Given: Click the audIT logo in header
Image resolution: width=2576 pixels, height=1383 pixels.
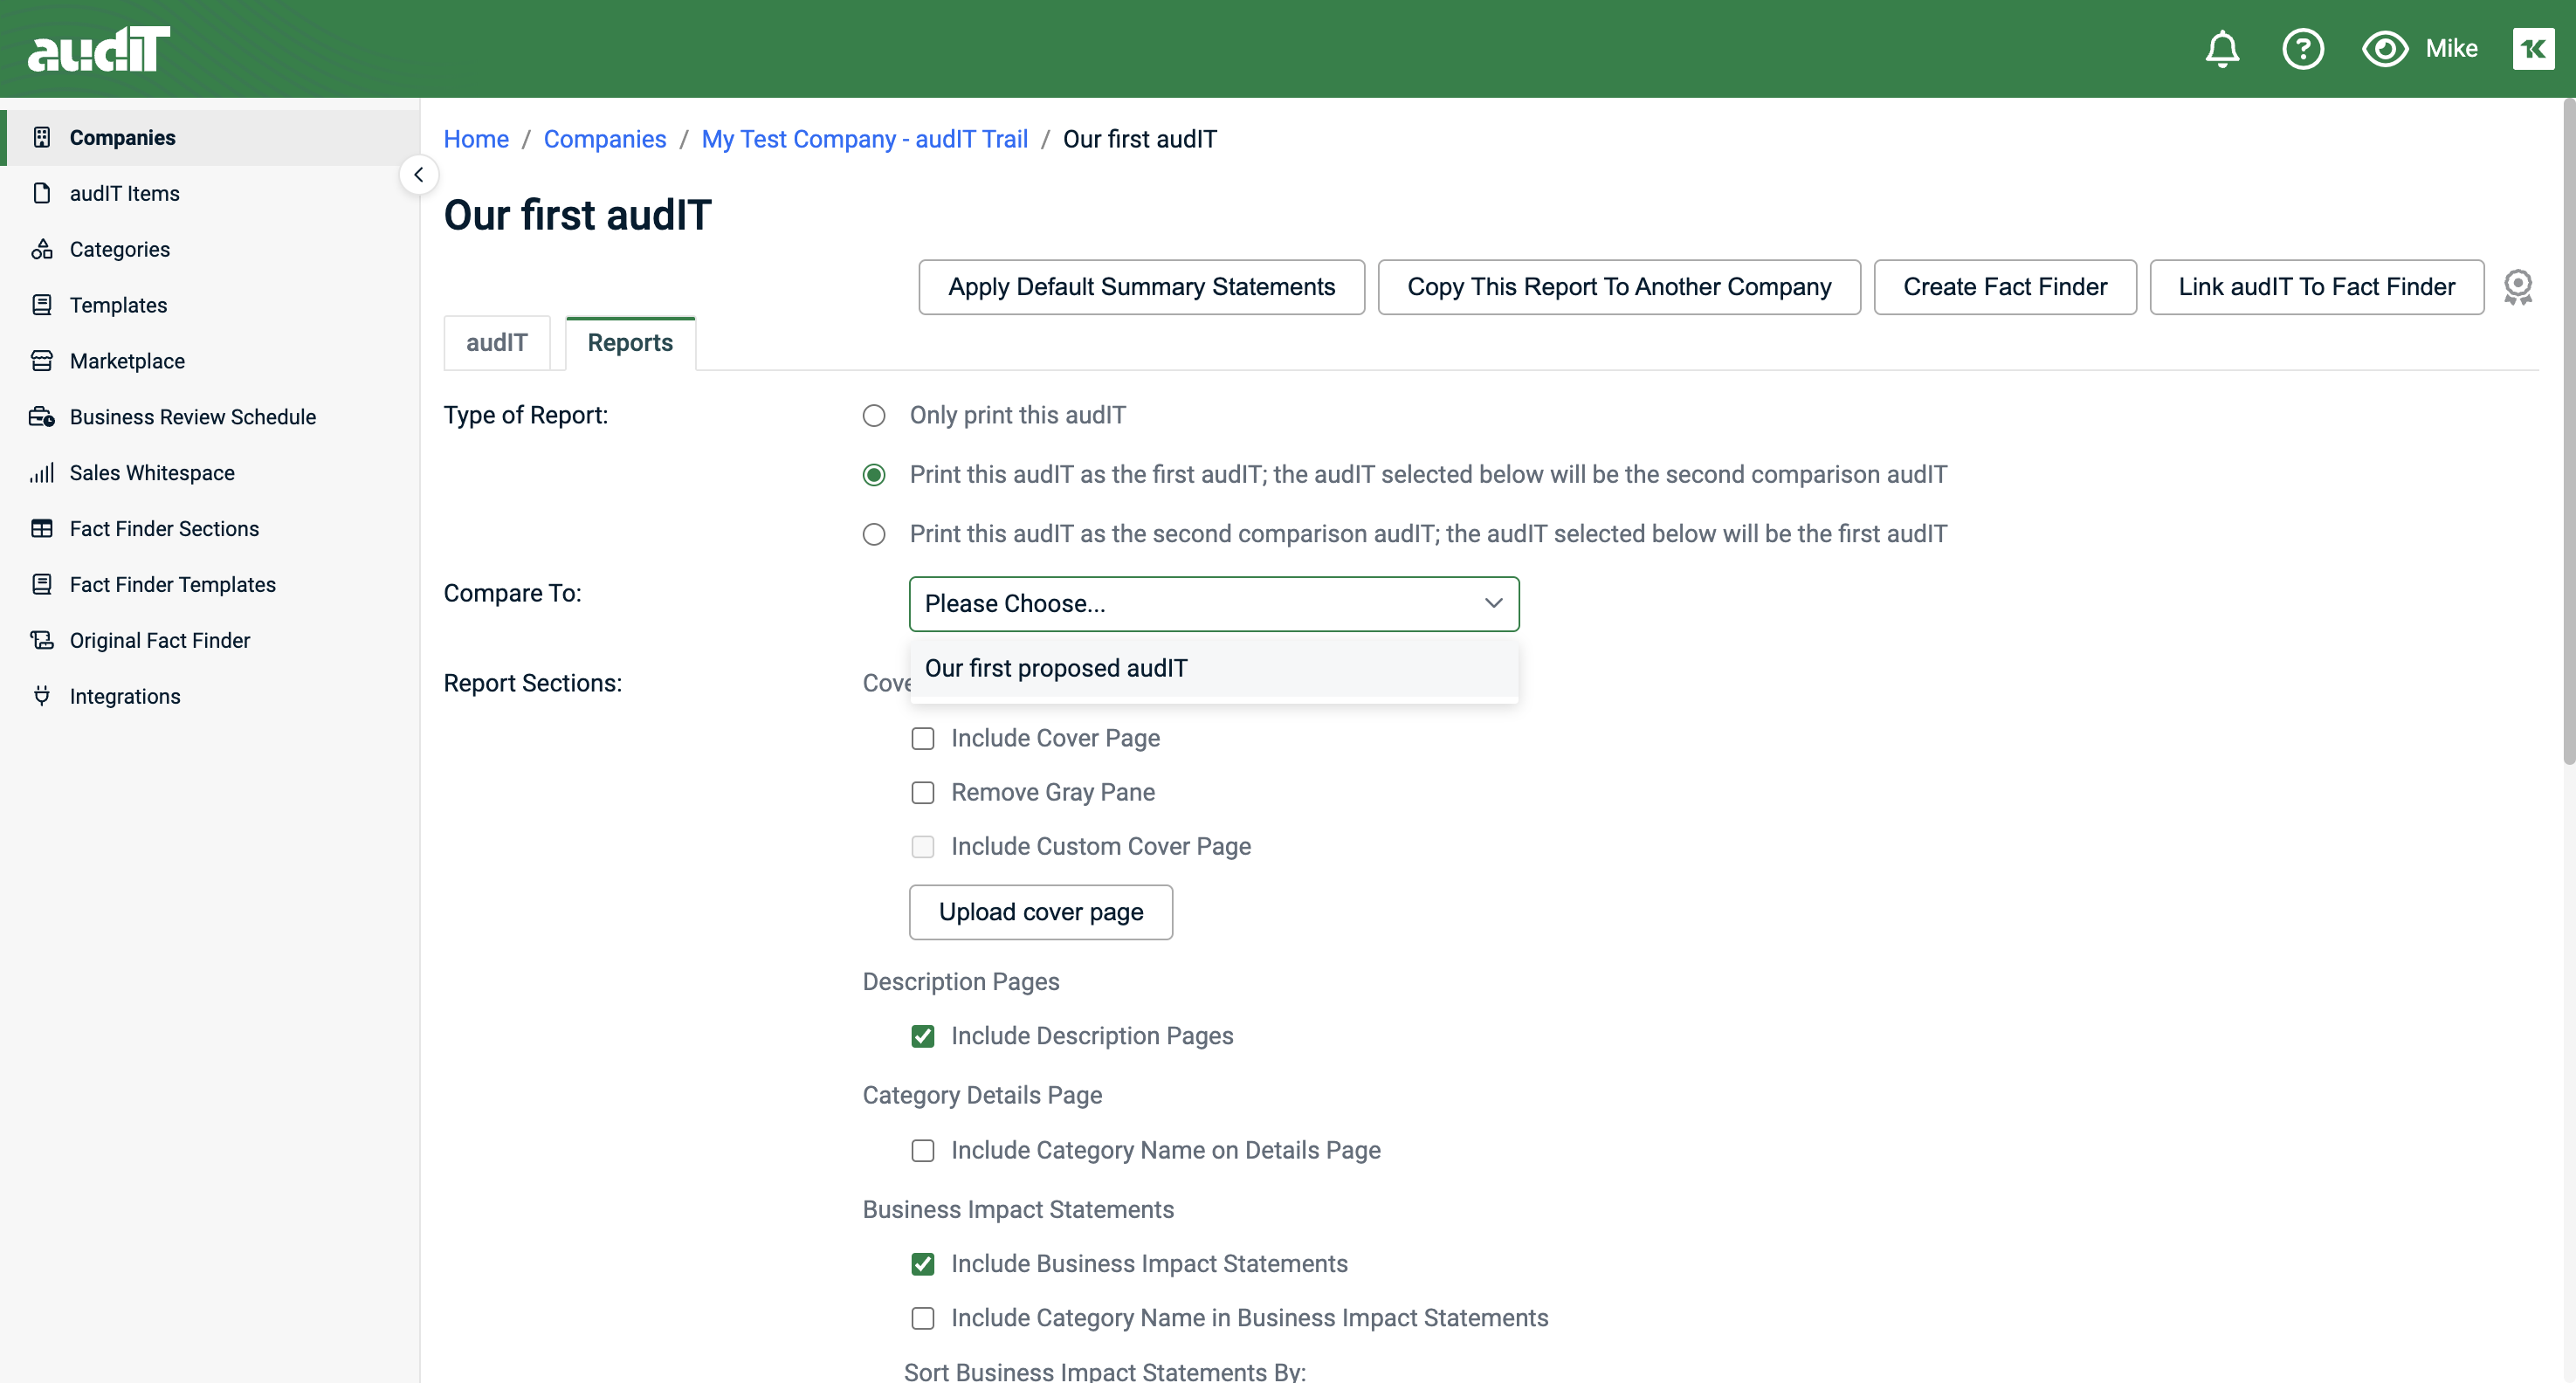Looking at the screenshot, I should coord(98,49).
